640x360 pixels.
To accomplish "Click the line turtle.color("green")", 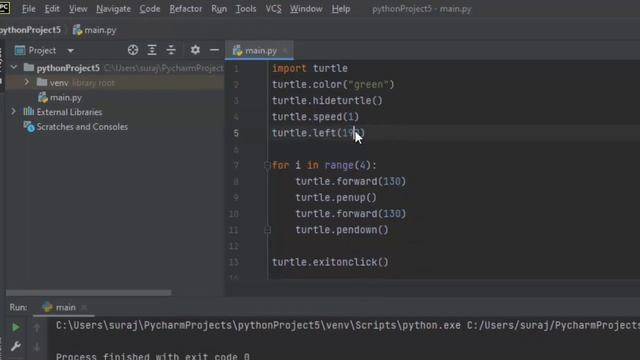I will (333, 84).
